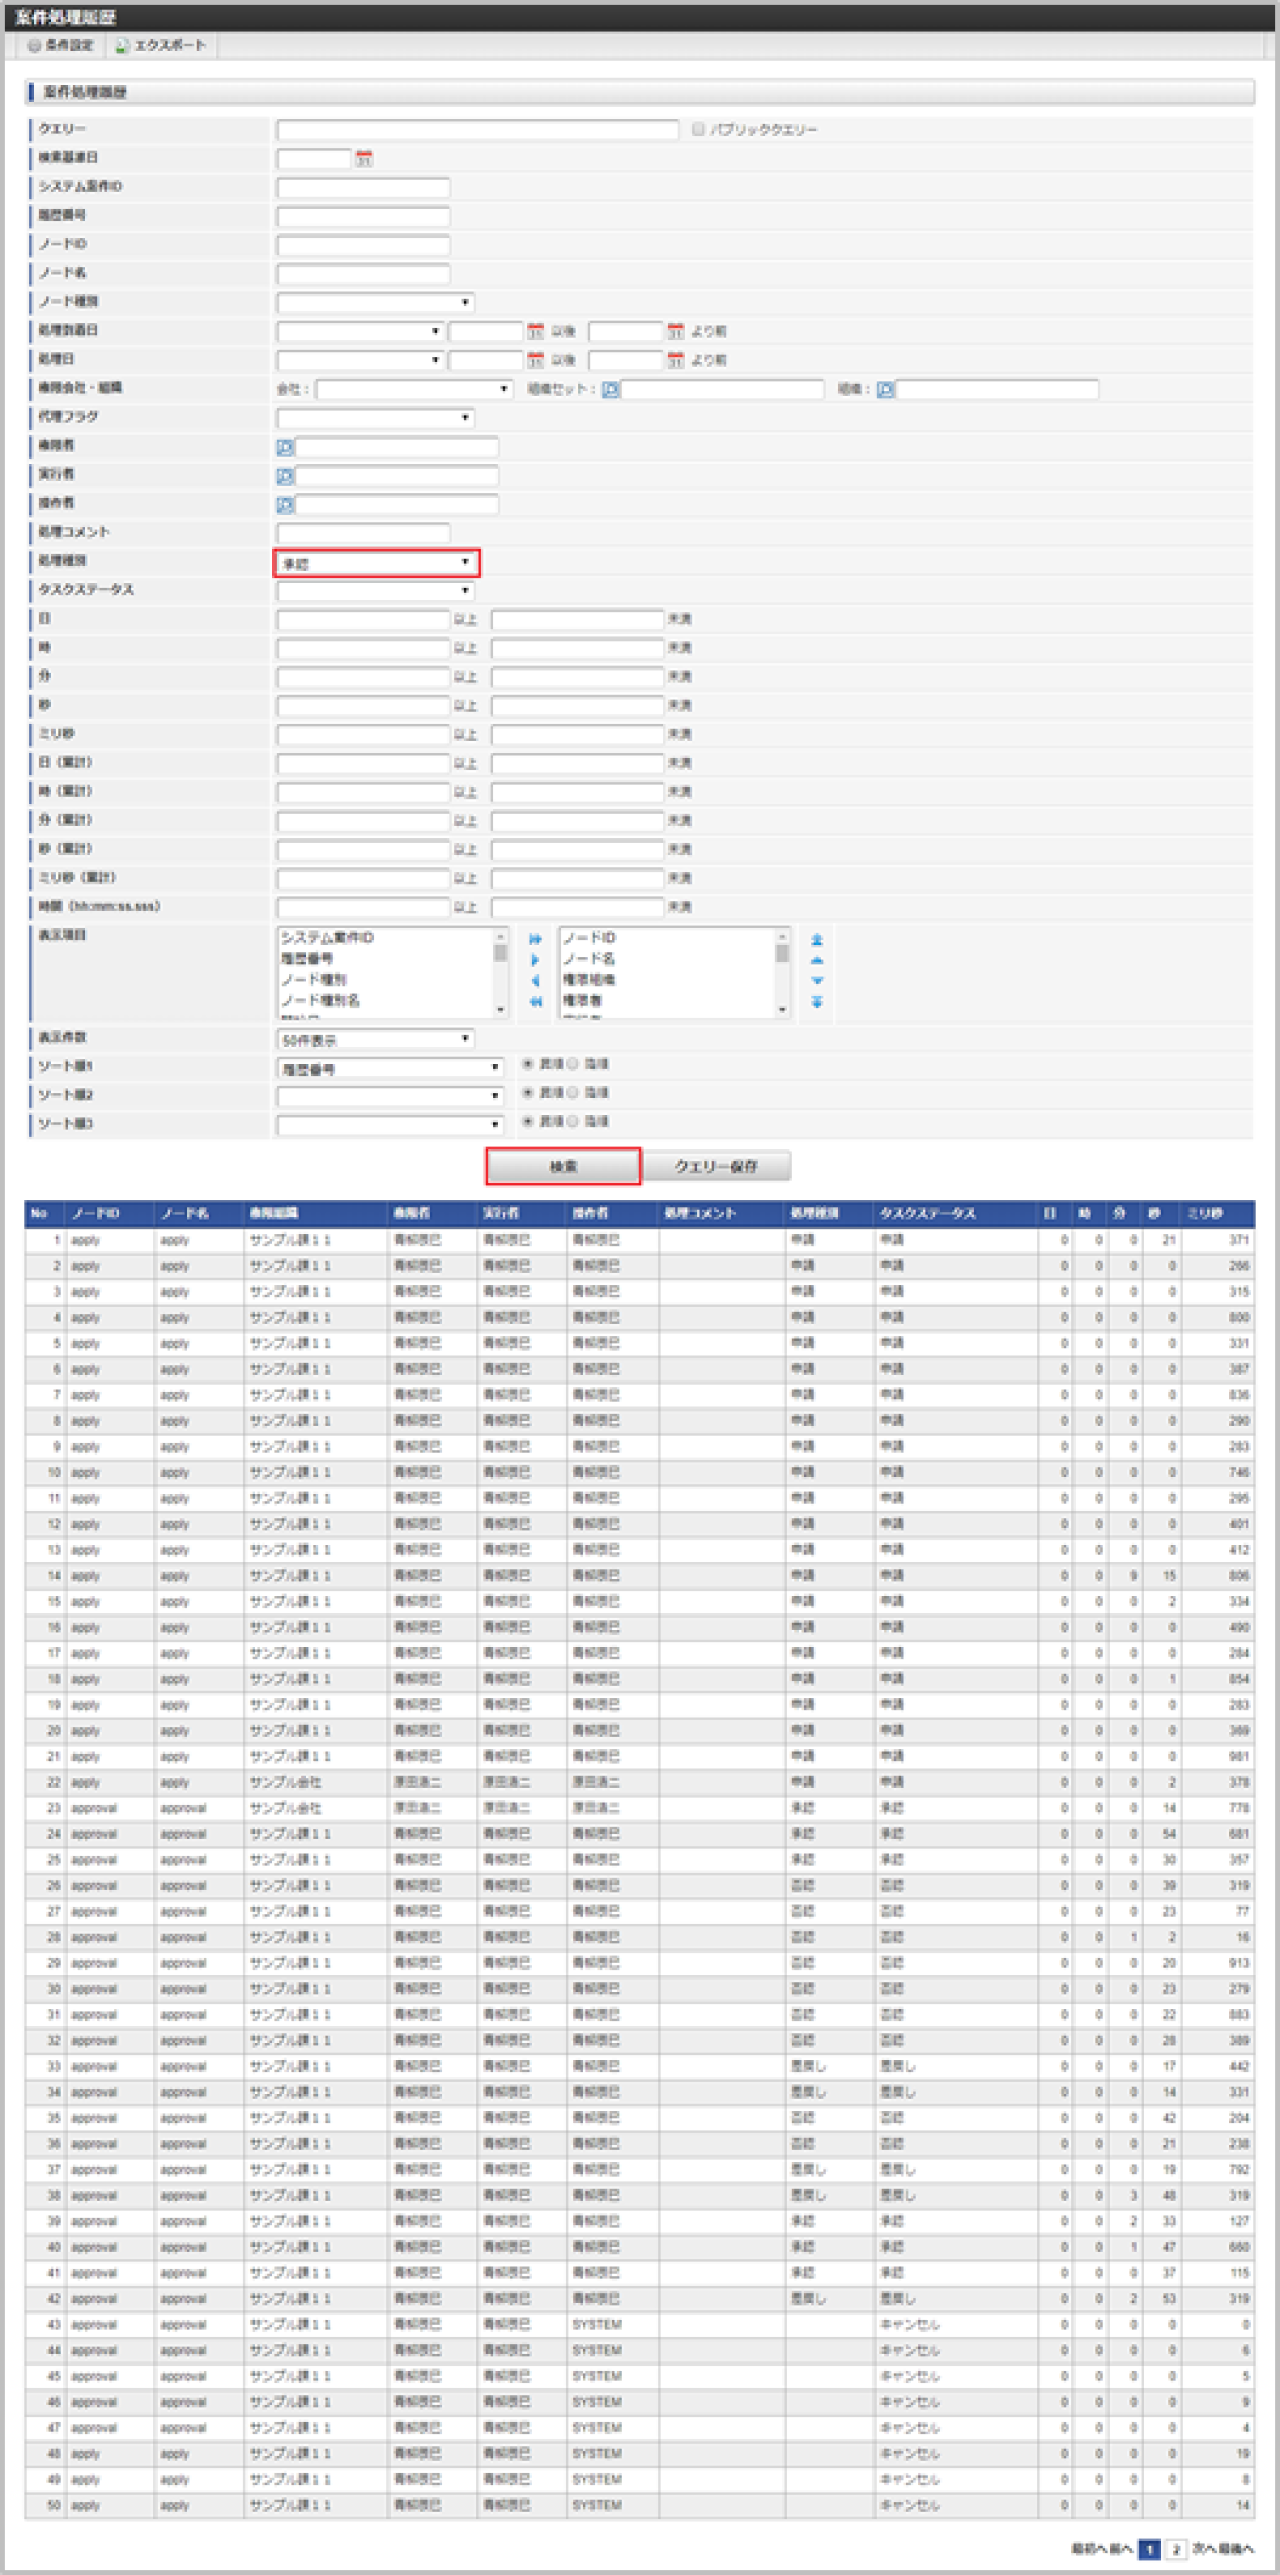Move all display items right with double arrow
This screenshot has height=2575, width=1280.
click(535, 939)
